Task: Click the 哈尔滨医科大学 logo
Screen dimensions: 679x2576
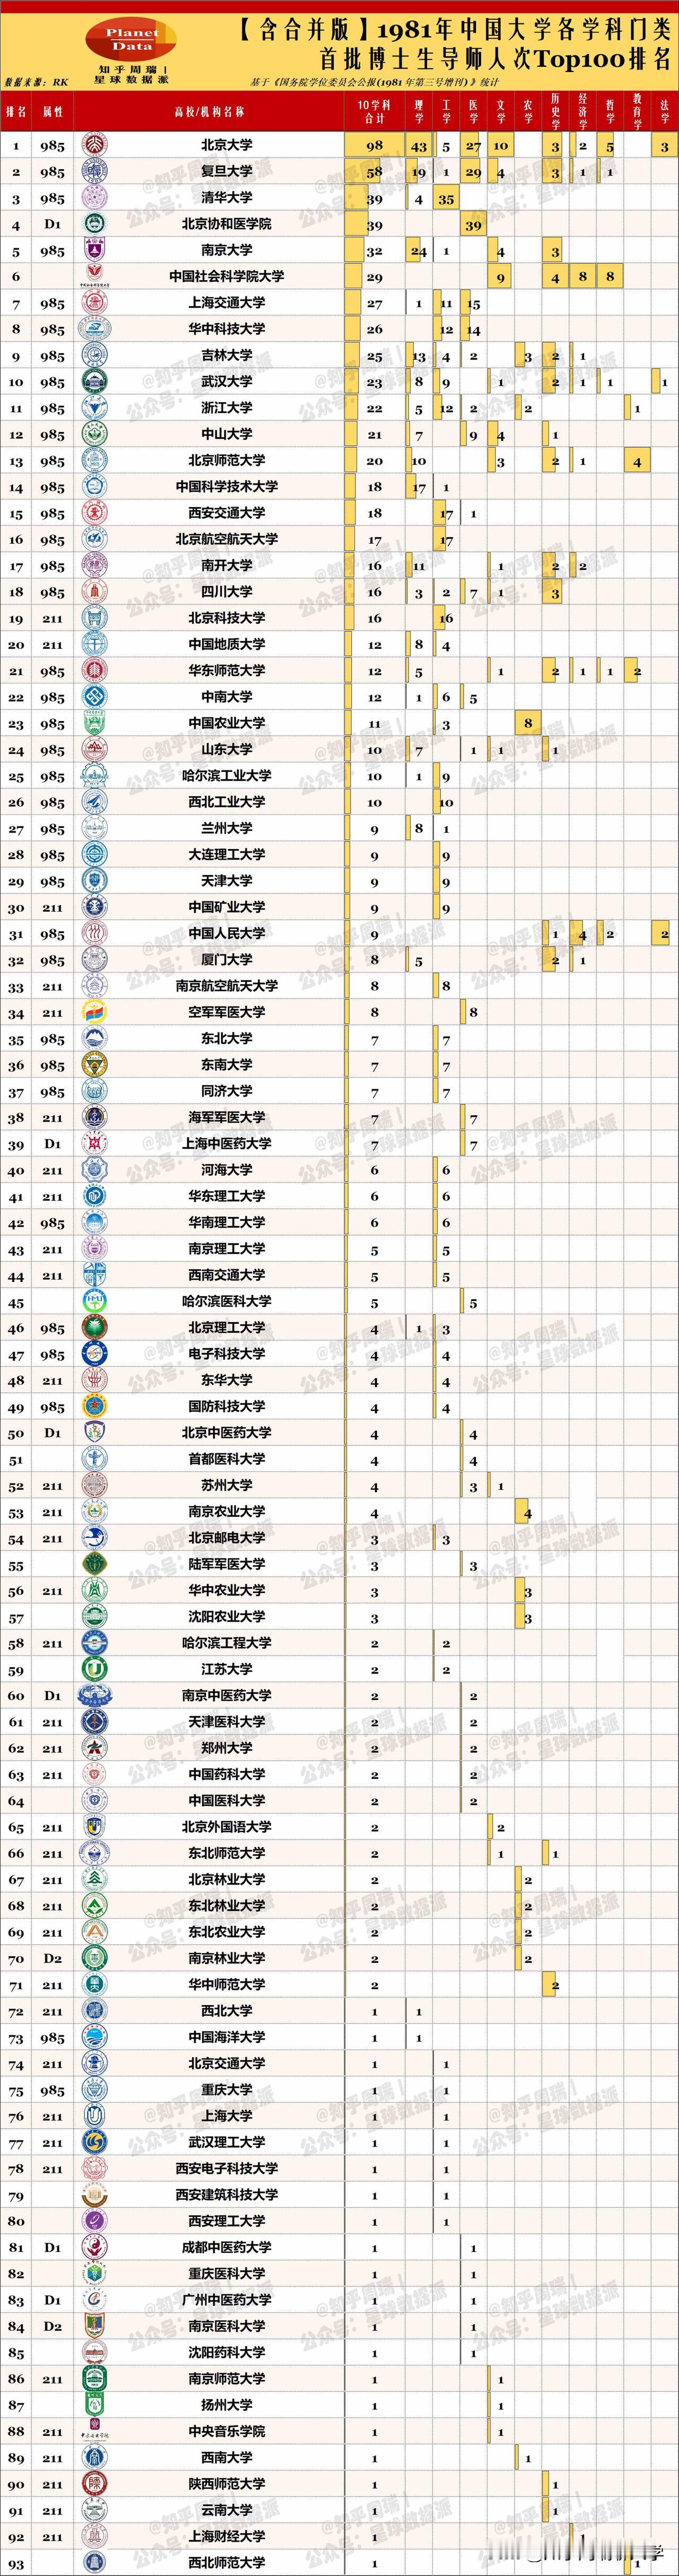Action: pyautogui.click(x=94, y=1302)
